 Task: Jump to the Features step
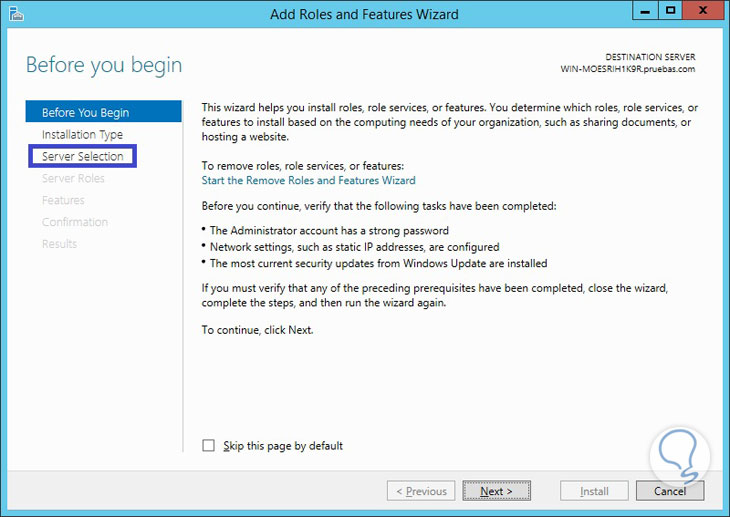point(63,200)
